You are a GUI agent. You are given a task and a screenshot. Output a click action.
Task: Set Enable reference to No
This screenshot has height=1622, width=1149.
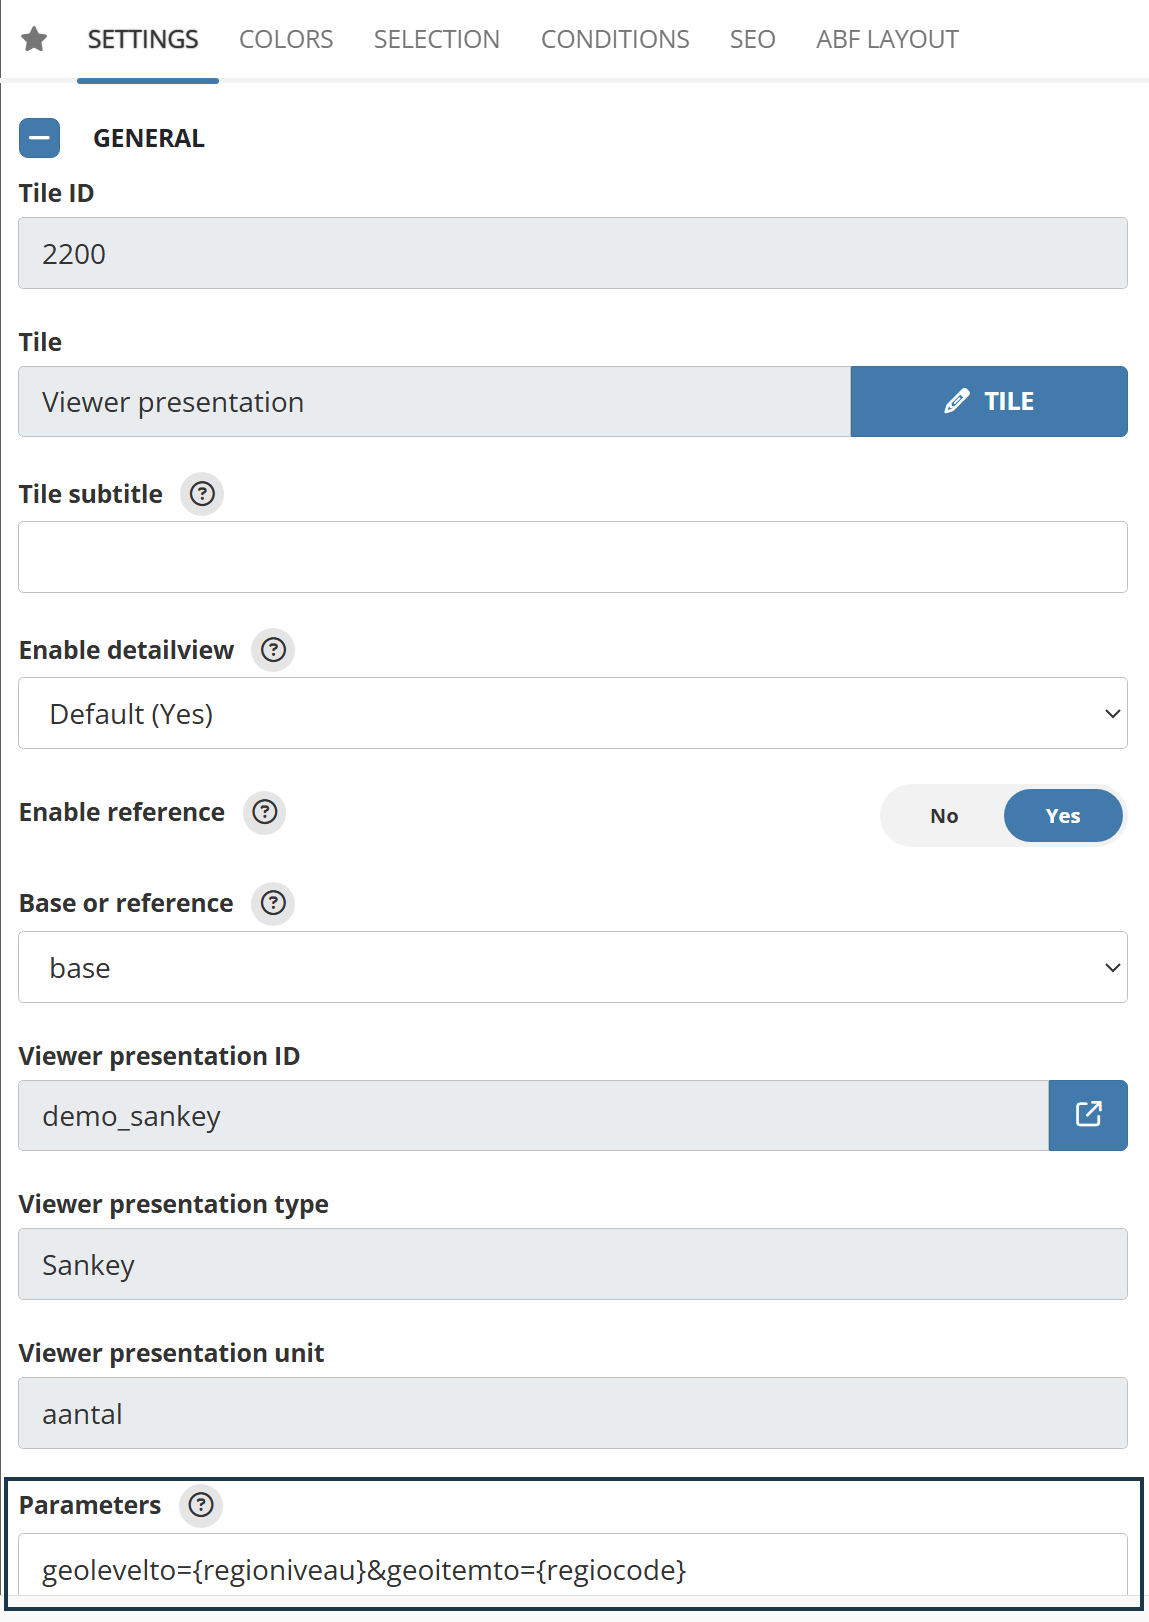[944, 816]
